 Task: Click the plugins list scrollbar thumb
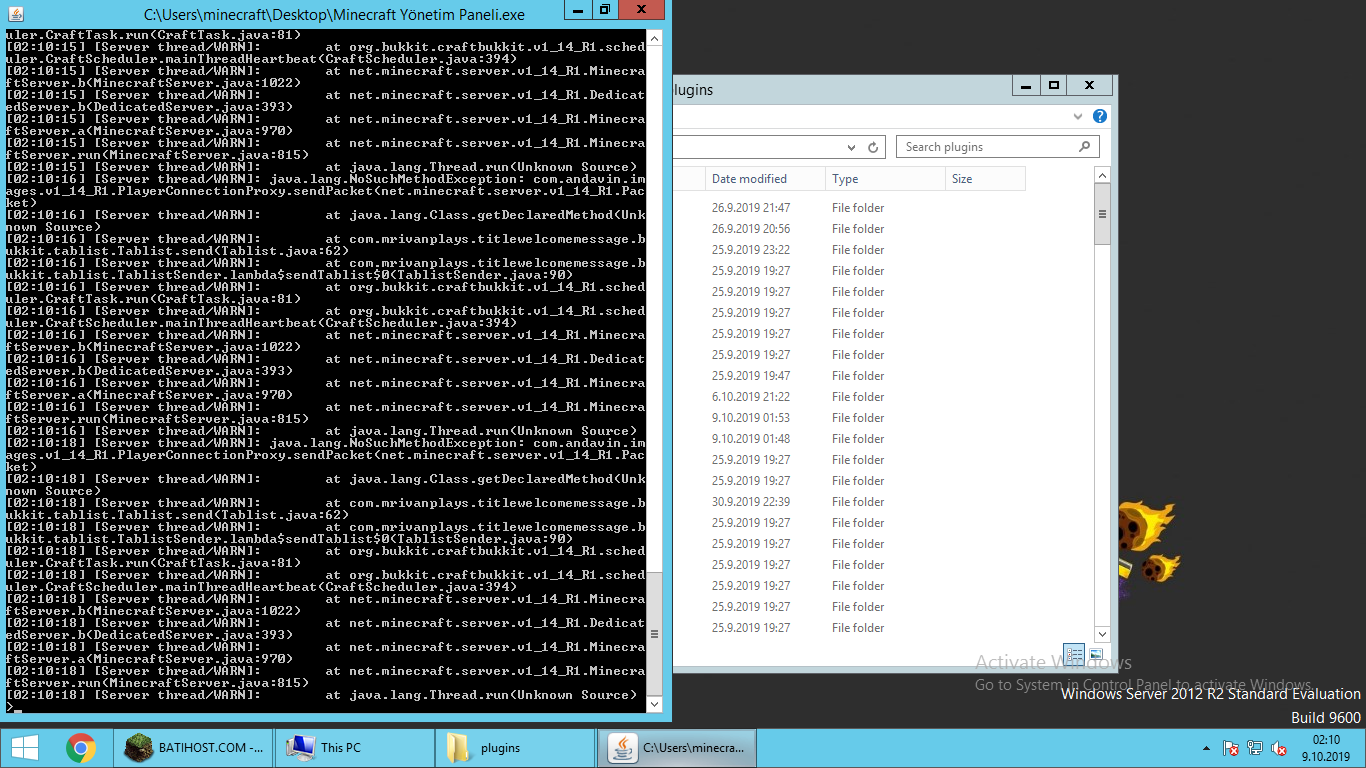1102,214
